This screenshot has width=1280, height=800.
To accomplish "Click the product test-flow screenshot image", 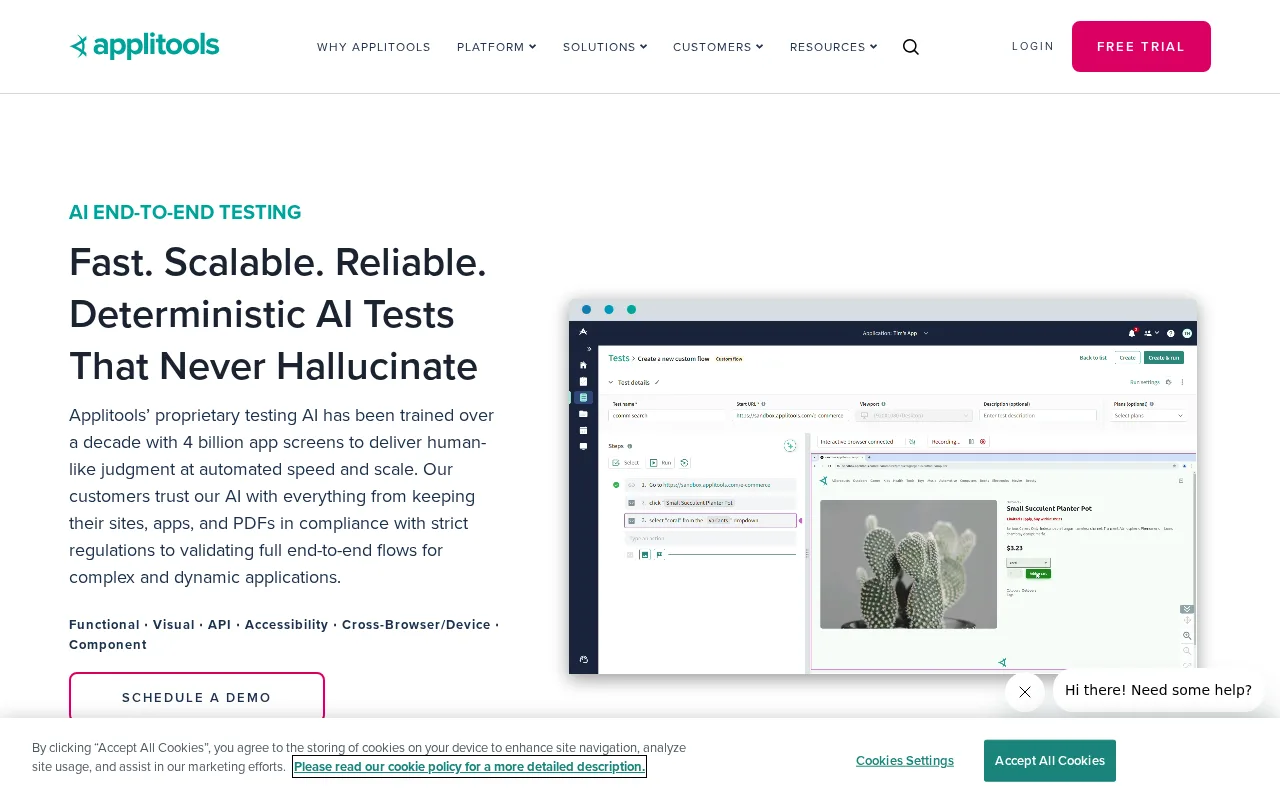I will coord(883,486).
